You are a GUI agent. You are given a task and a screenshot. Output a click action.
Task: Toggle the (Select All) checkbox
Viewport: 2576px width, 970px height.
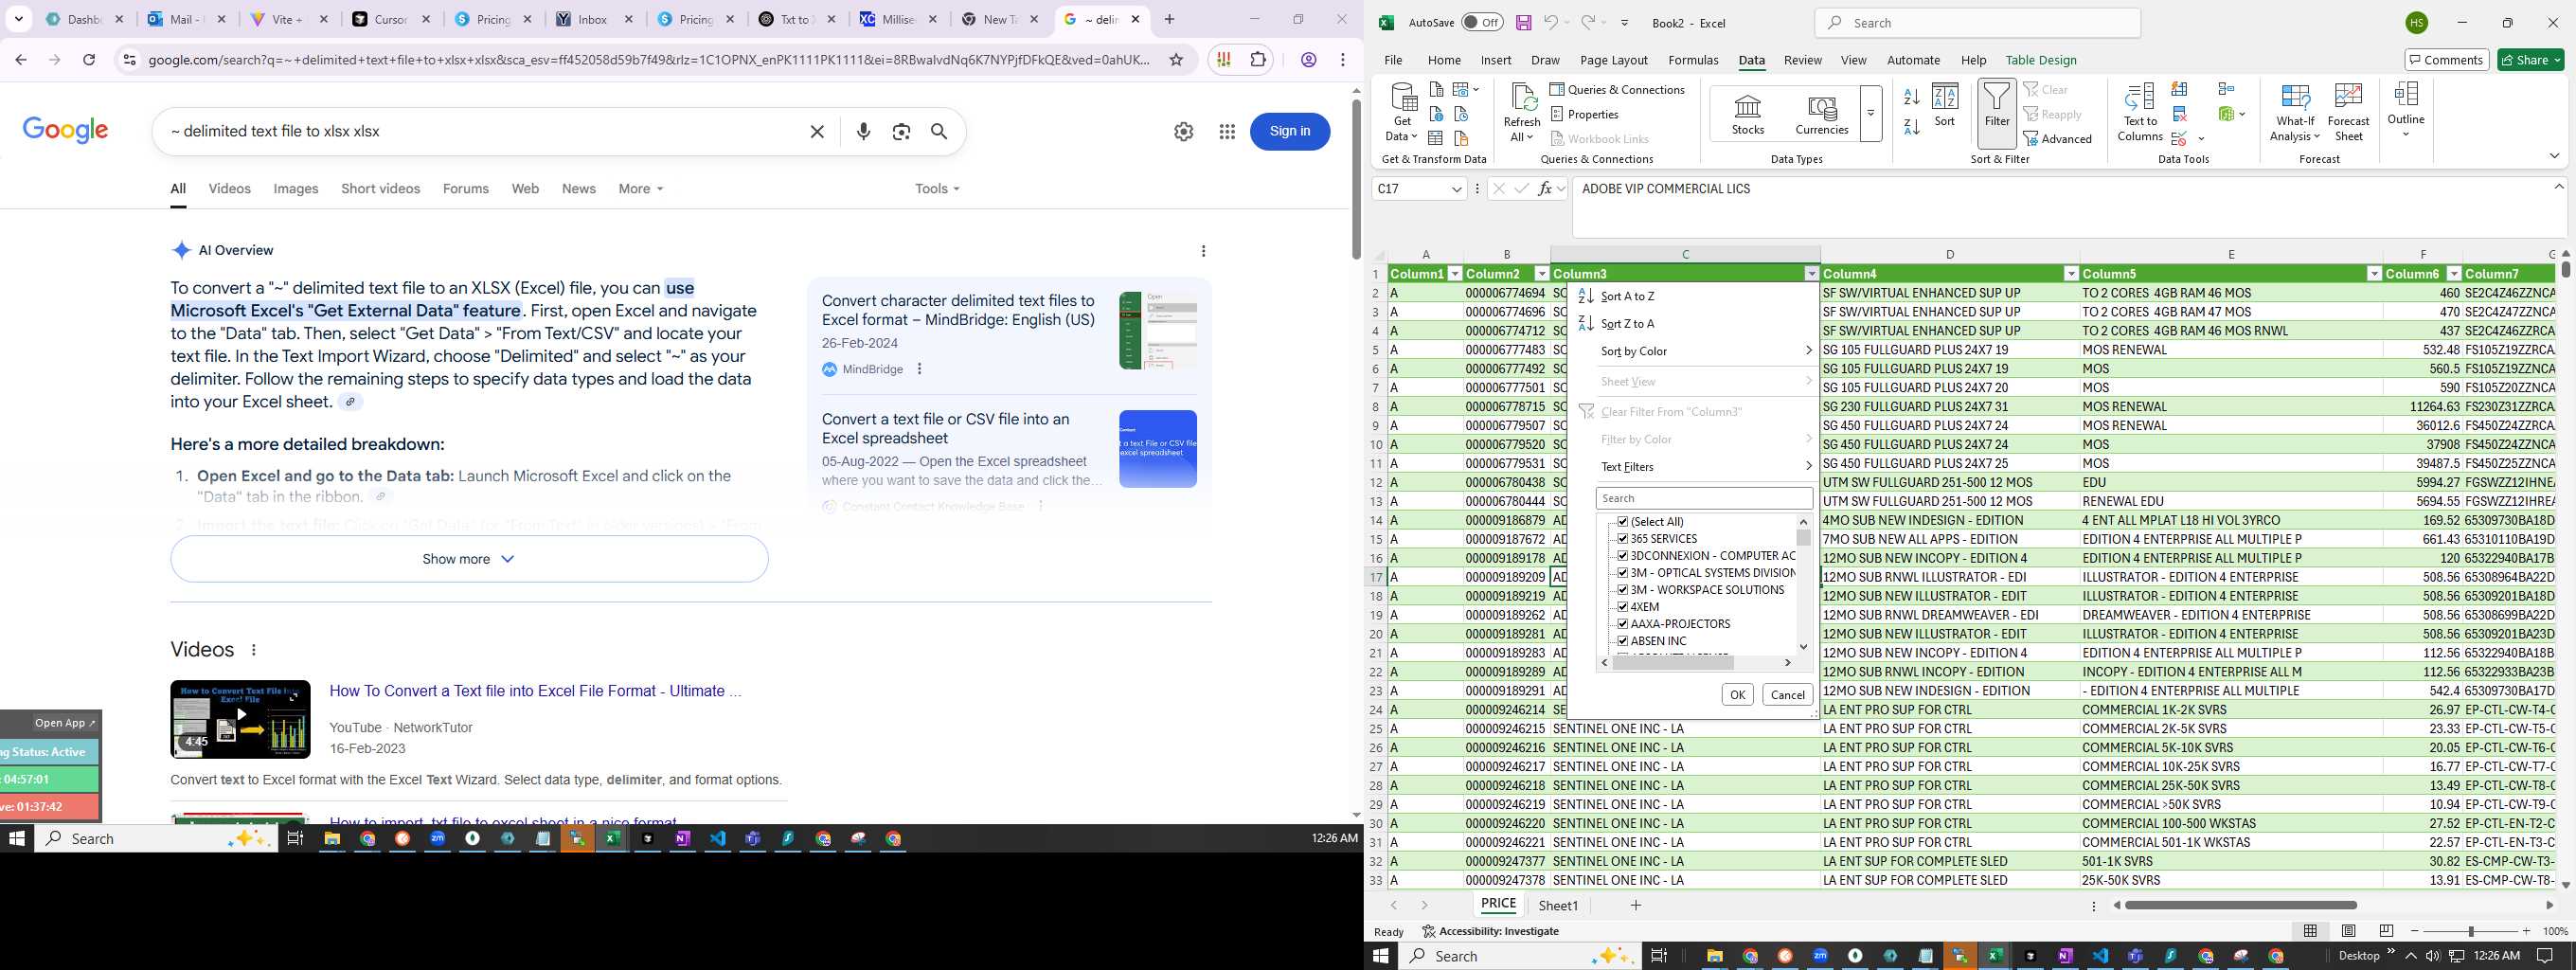click(x=1622, y=522)
